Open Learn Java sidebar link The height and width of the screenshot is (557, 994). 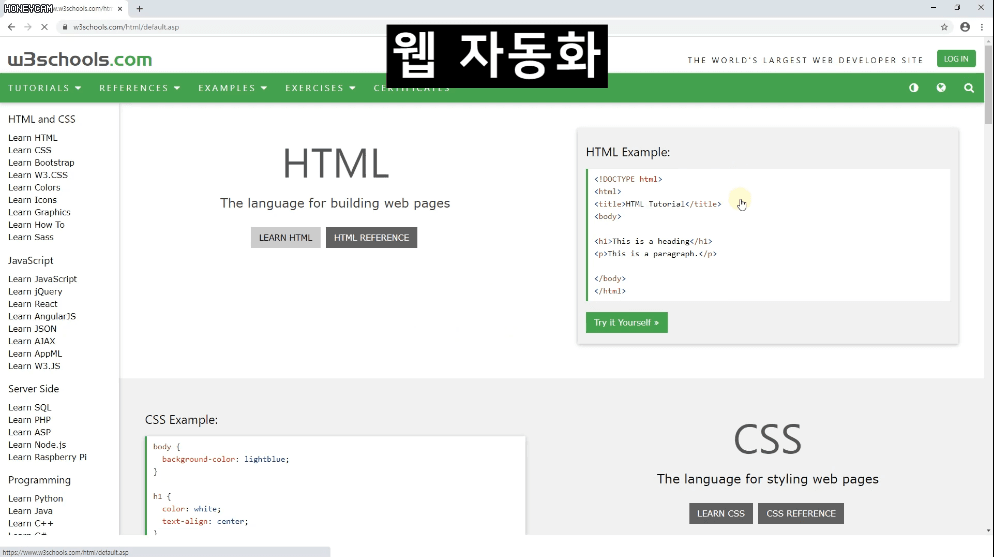[30, 511]
